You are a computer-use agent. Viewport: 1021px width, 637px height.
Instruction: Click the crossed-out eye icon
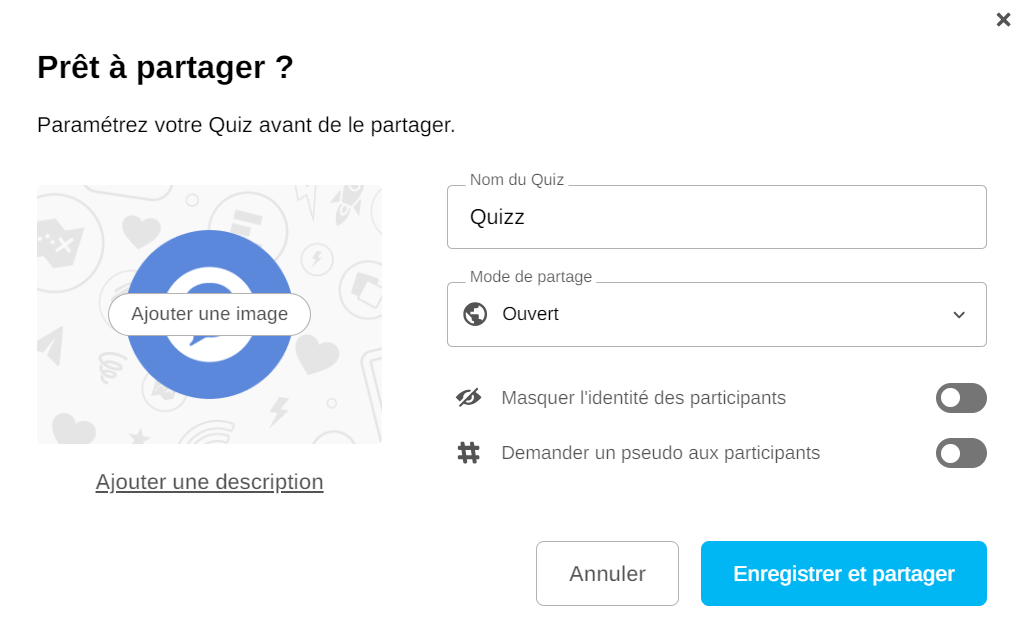(x=468, y=398)
